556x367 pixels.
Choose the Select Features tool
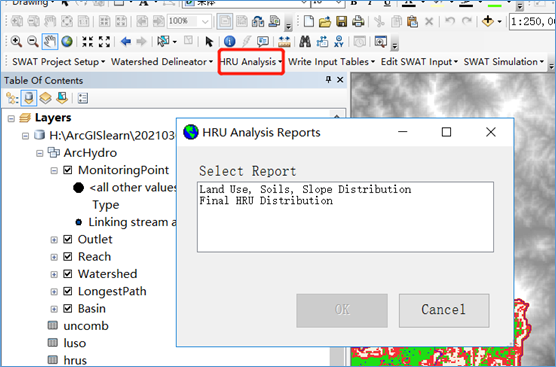(x=163, y=42)
